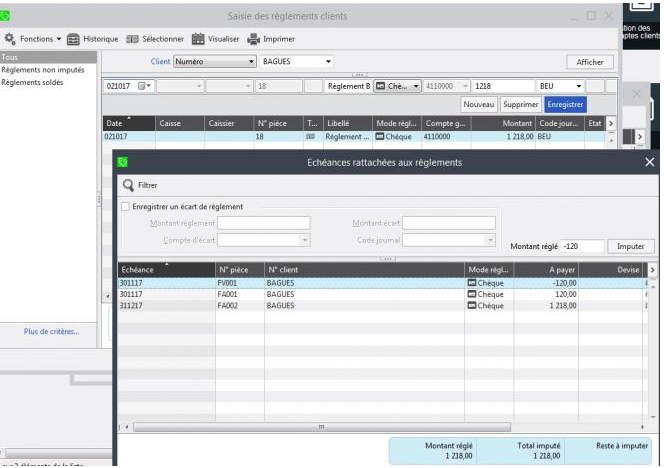Click the Montant réglé input field
Image resolution: width=664 pixels, height=468 pixels.
(x=581, y=246)
